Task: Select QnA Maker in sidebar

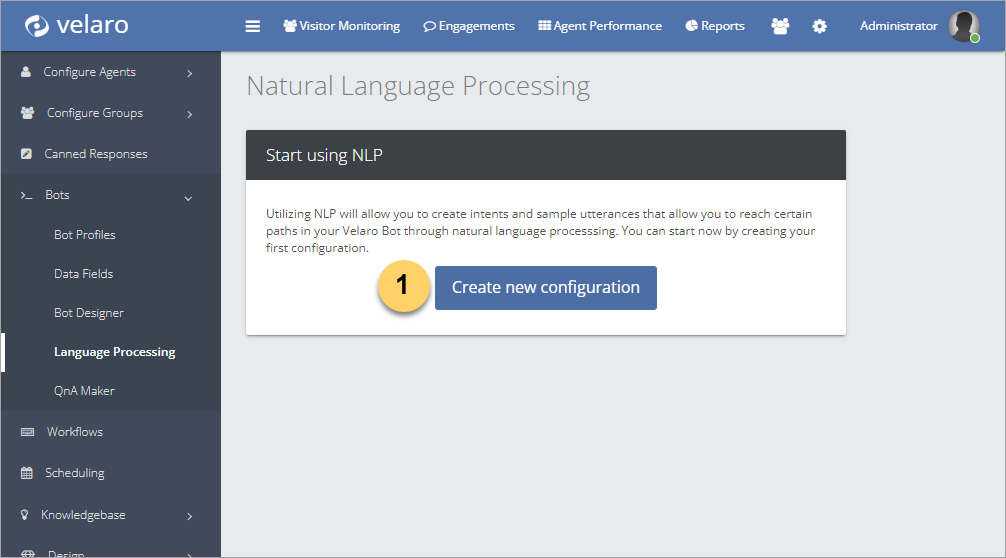Action: tap(84, 391)
